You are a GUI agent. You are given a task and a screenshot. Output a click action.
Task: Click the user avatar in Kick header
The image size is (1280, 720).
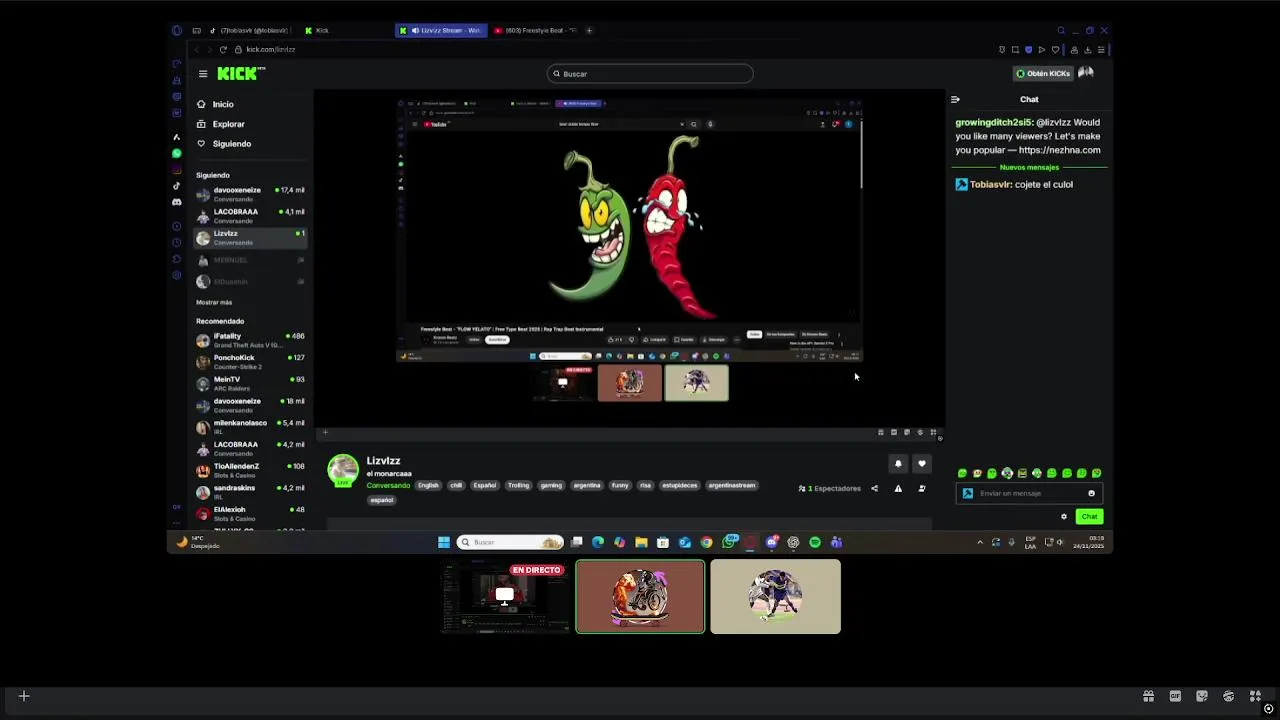coord(1086,73)
